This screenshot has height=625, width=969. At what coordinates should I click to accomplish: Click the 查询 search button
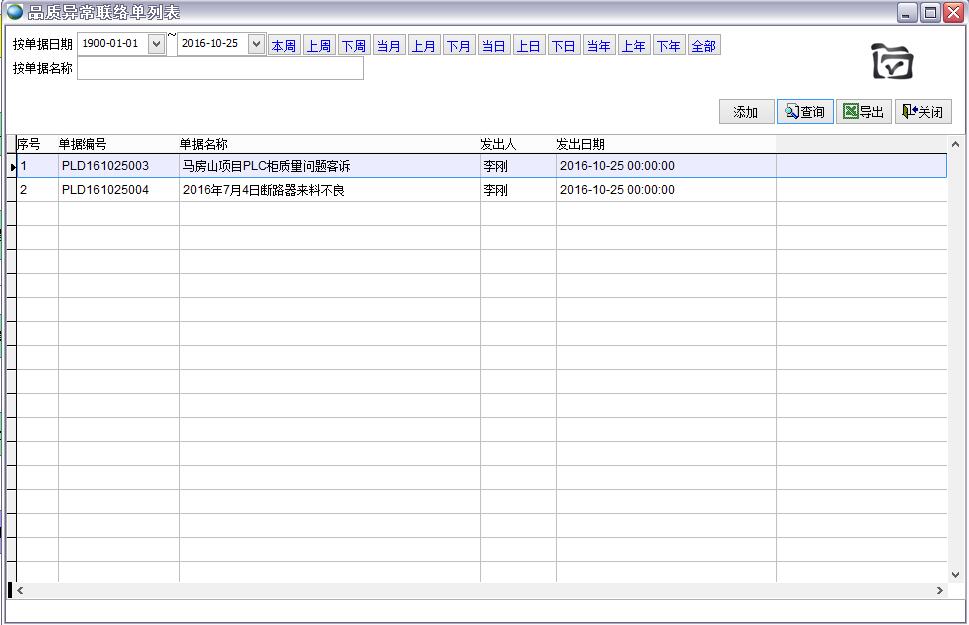[805, 112]
